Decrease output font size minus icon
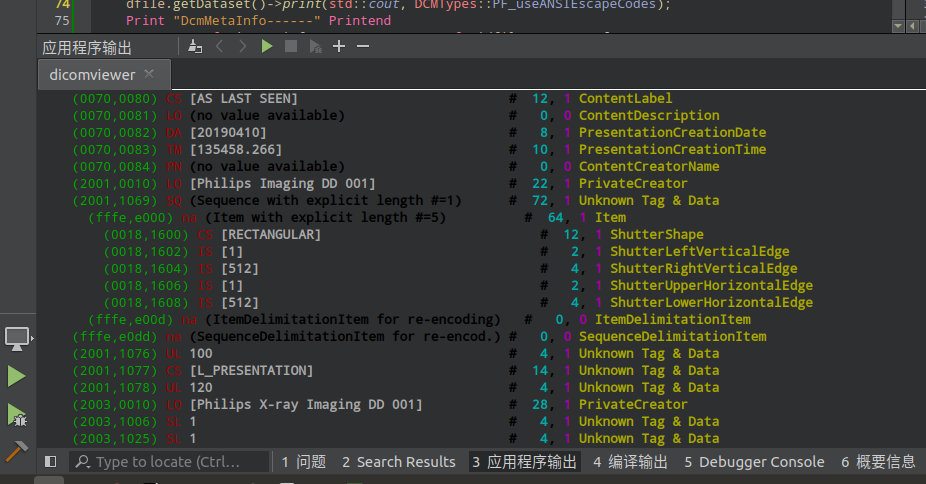This screenshot has height=484, width=926. [x=363, y=47]
